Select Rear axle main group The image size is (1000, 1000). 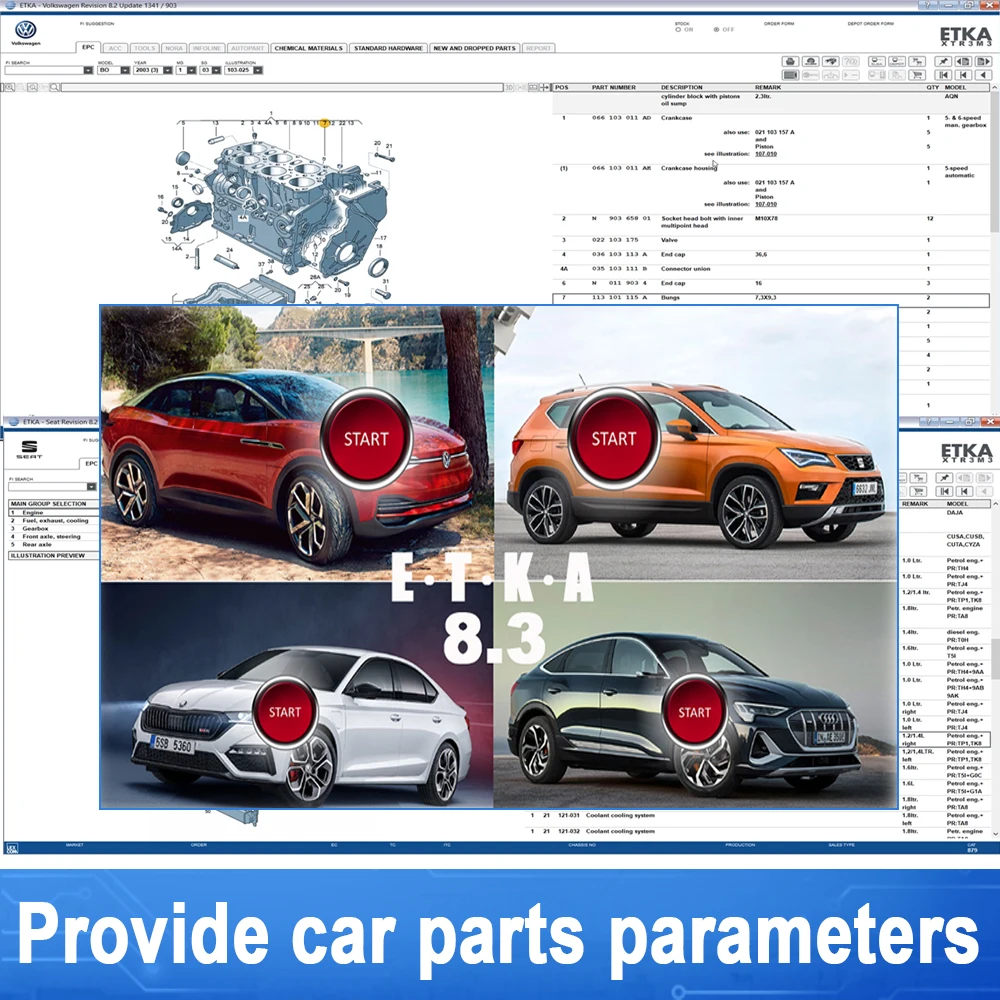(53, 545)
